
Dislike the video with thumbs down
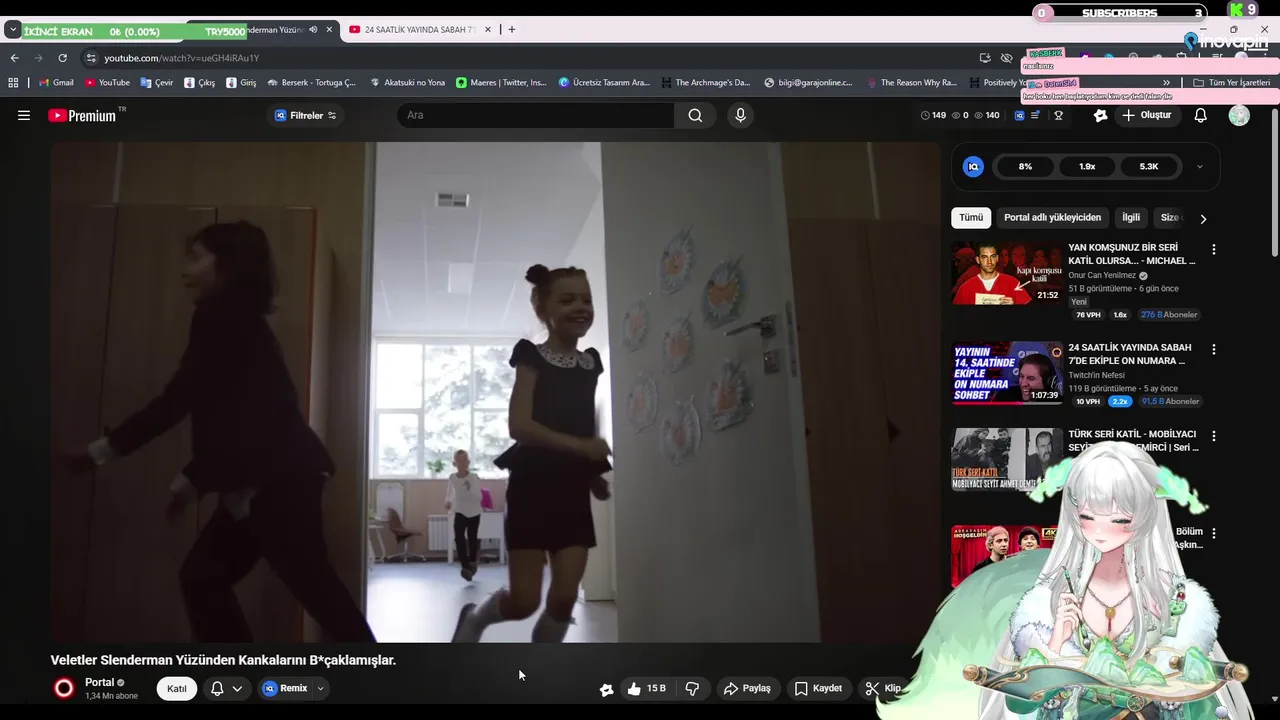(692, 688)
